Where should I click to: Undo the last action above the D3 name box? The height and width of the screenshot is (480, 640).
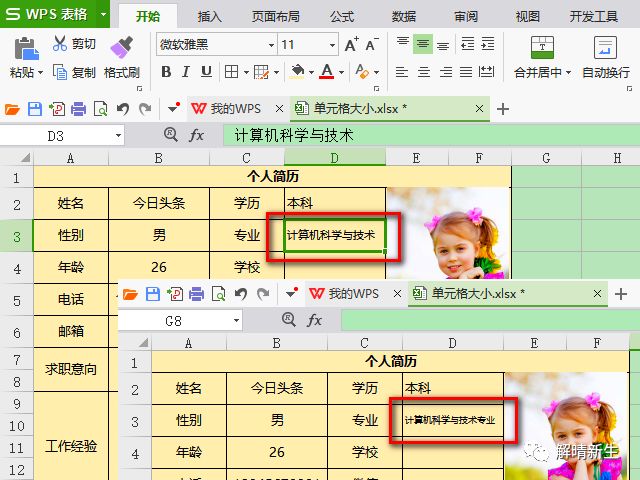coord(122,109)
